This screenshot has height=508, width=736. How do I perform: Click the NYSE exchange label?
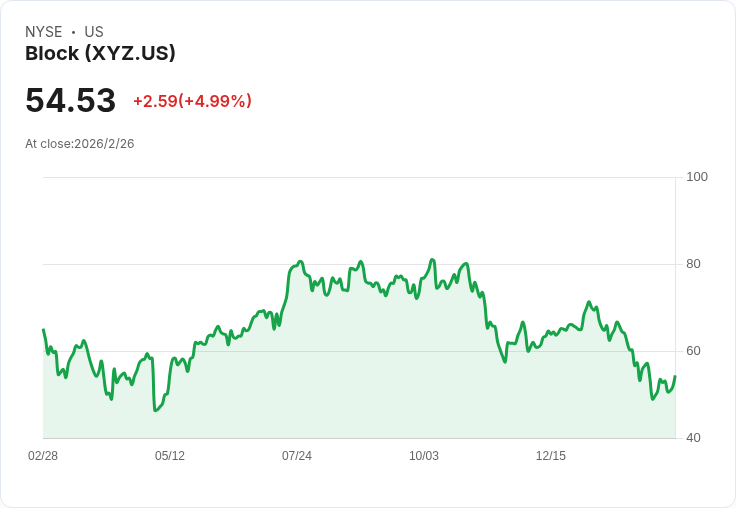point(43,32)
